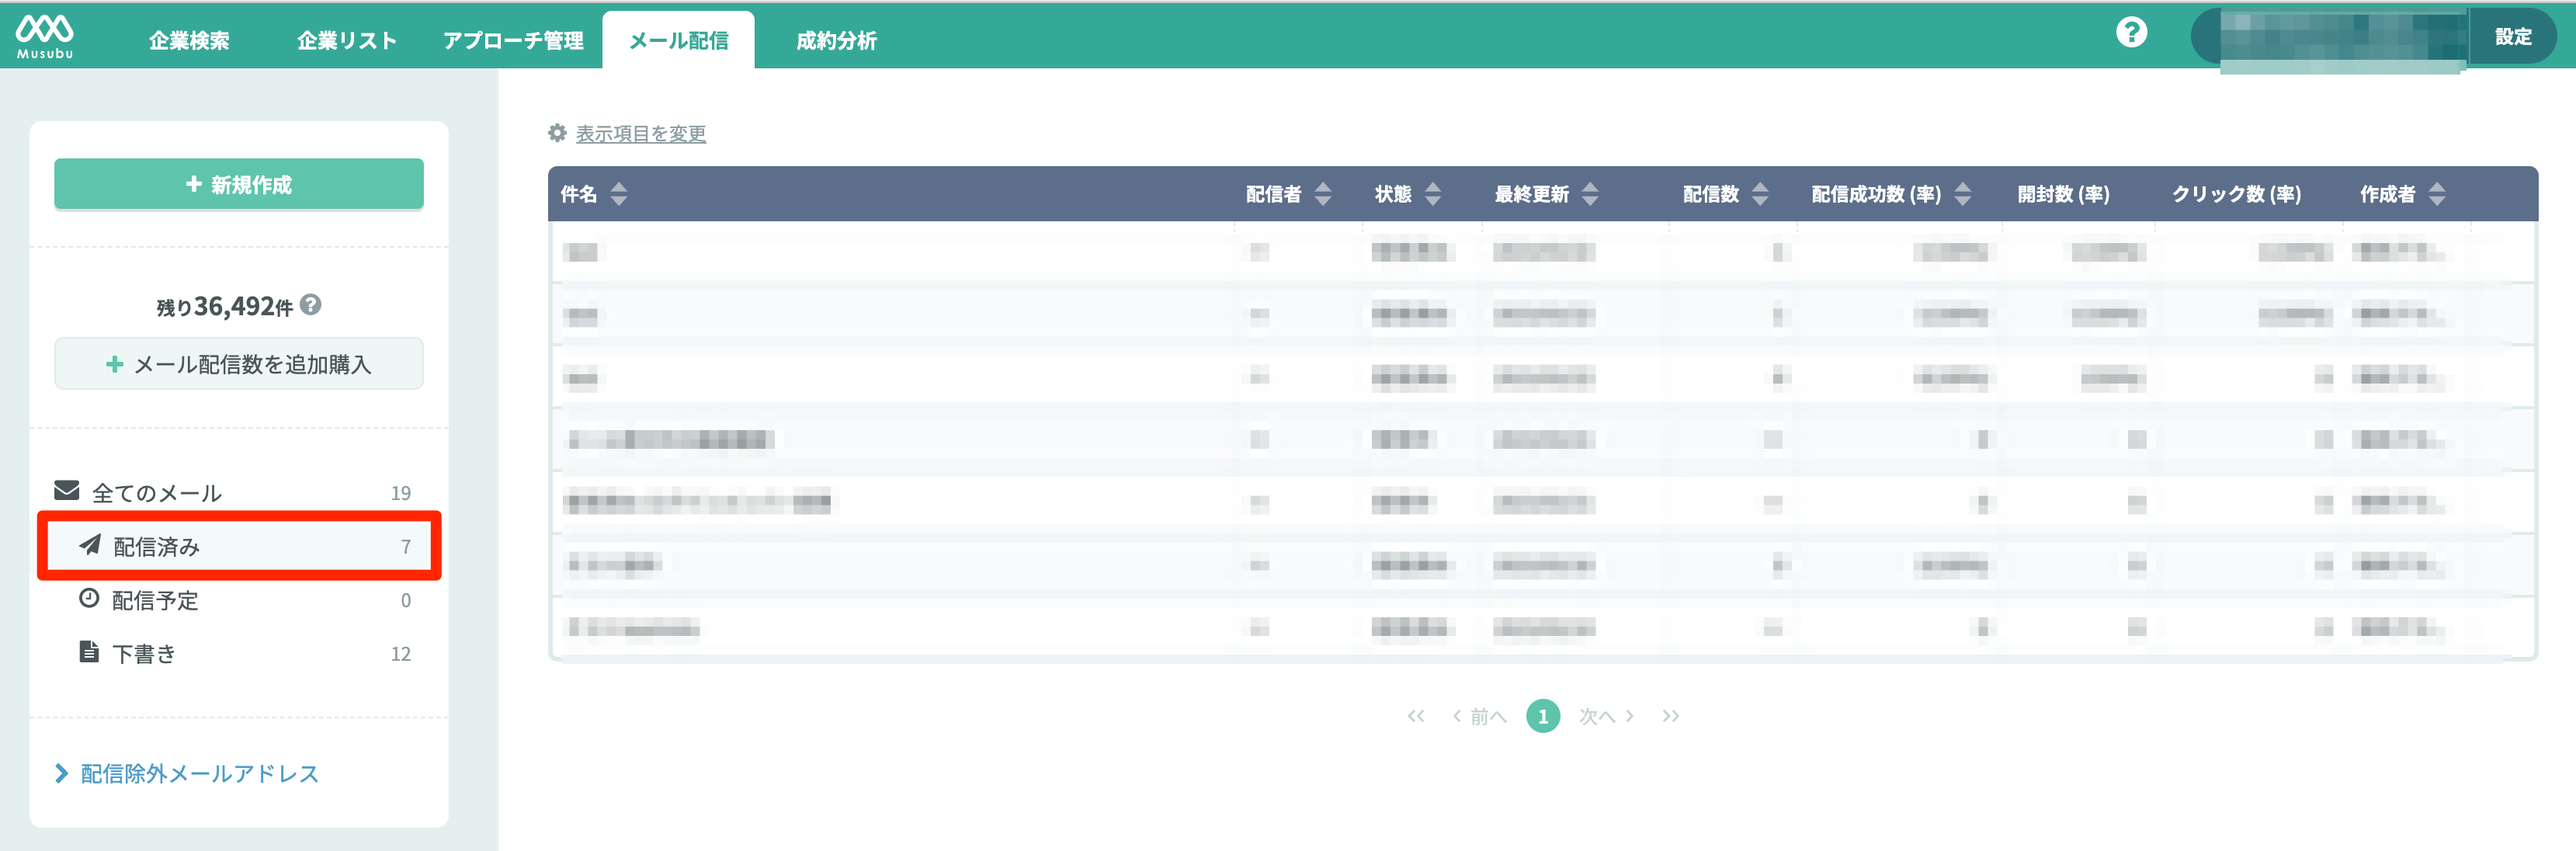
Task: Select page 1 in pagination
Action: pyautogui.click(x=1543, y=716)
